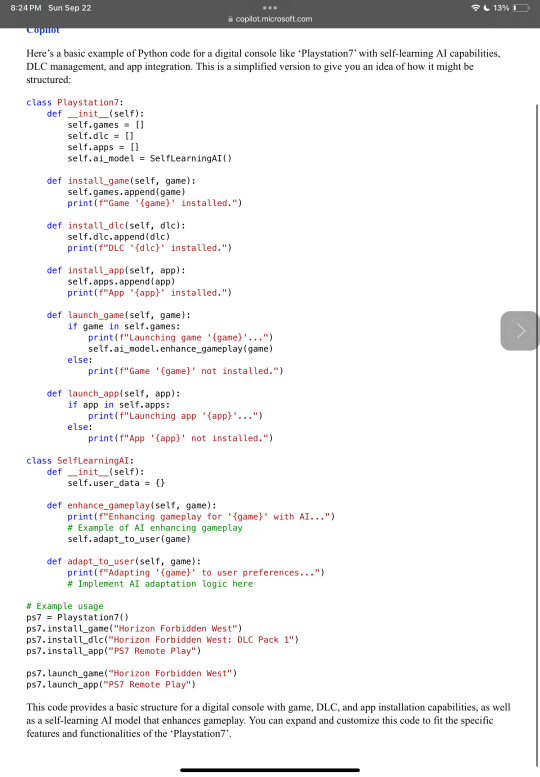Tap '# Implement AI adaptation logic here' comment

(x=160, y=584)
